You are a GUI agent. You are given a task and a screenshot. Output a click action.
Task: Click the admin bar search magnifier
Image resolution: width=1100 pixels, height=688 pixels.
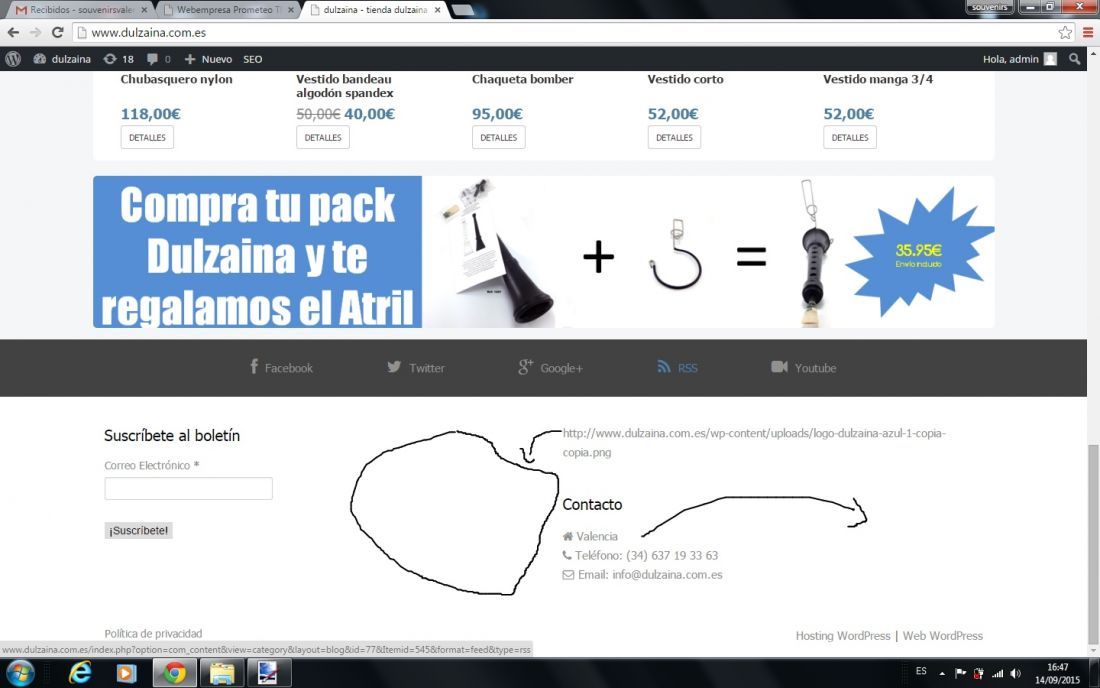(x=1074, y=59)
